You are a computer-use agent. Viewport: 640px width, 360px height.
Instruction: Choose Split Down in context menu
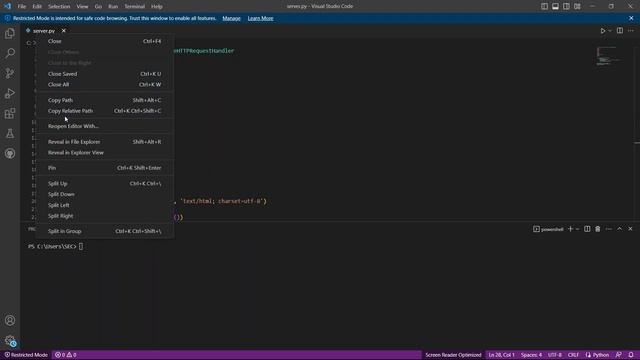(x=104, y=194)
